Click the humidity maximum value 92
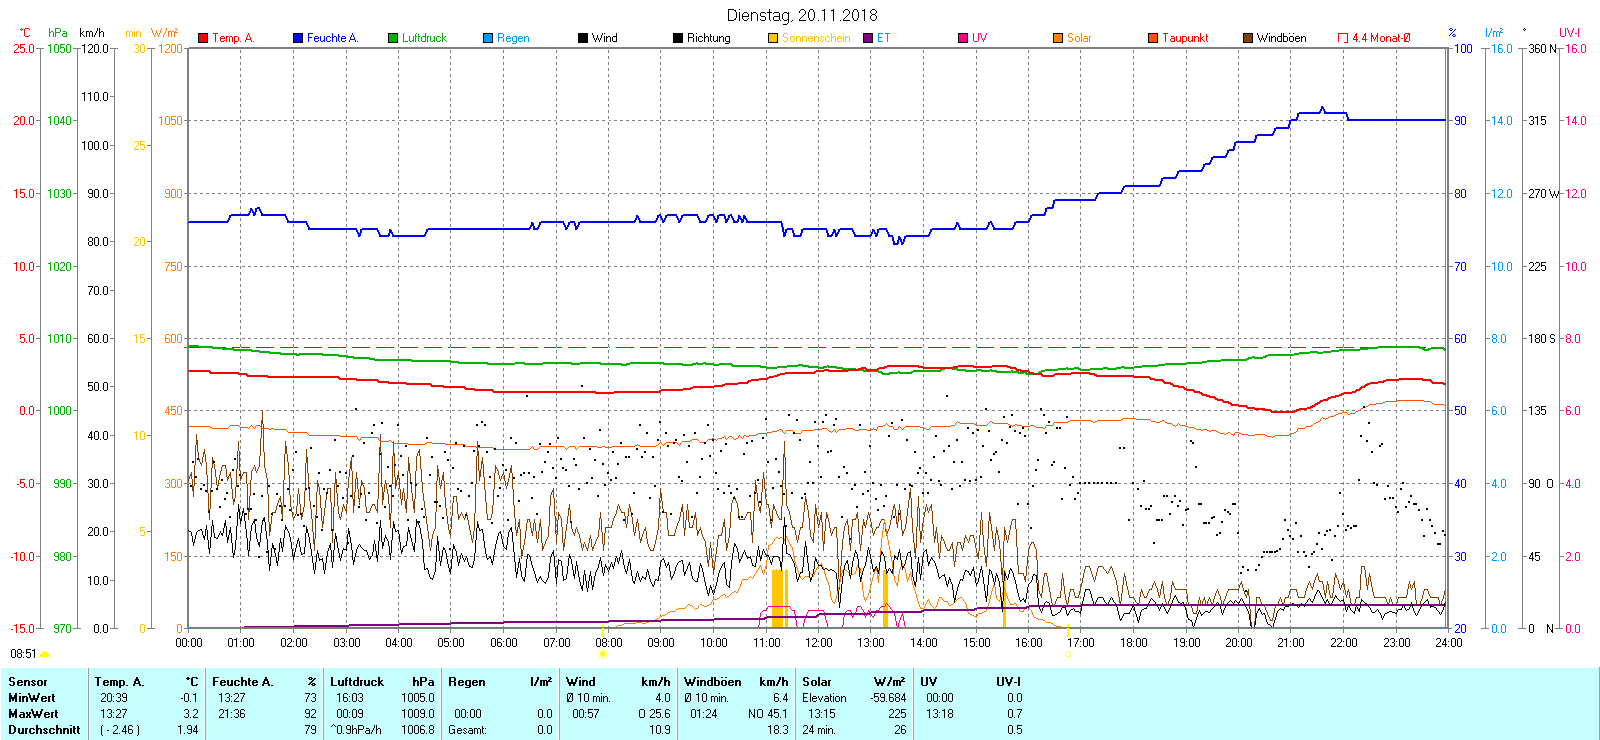Screen dimensions: 1600x740 pyautogui.click(x=310, y=714)
